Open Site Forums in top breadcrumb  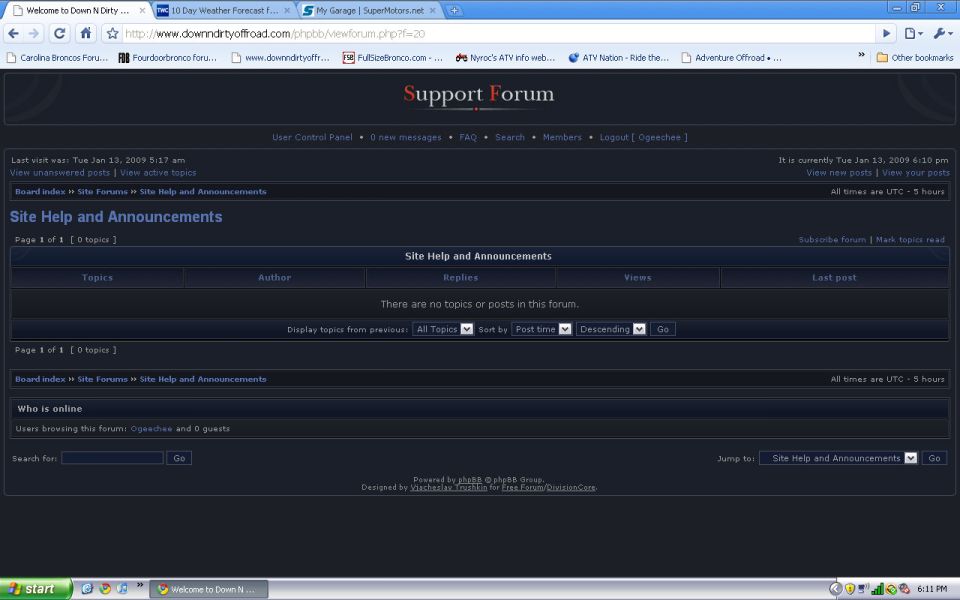tap(102, 192)
